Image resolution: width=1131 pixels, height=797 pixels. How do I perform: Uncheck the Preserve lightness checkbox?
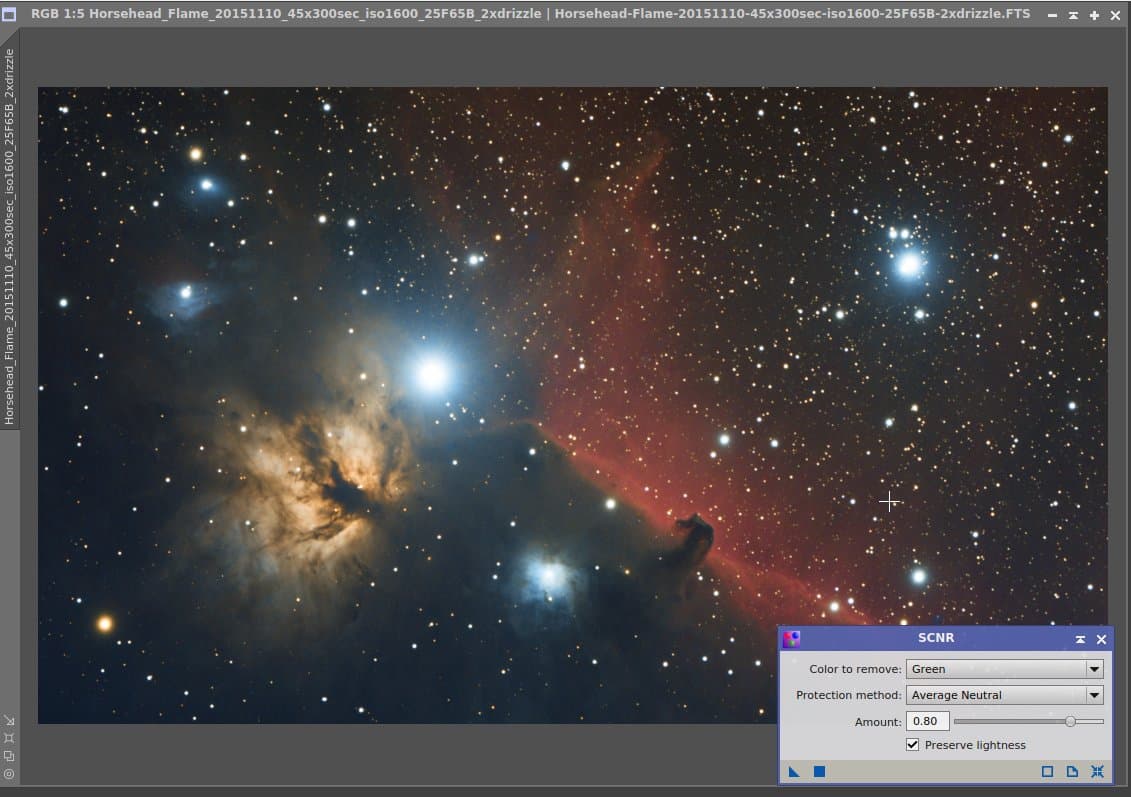(912, 744)
